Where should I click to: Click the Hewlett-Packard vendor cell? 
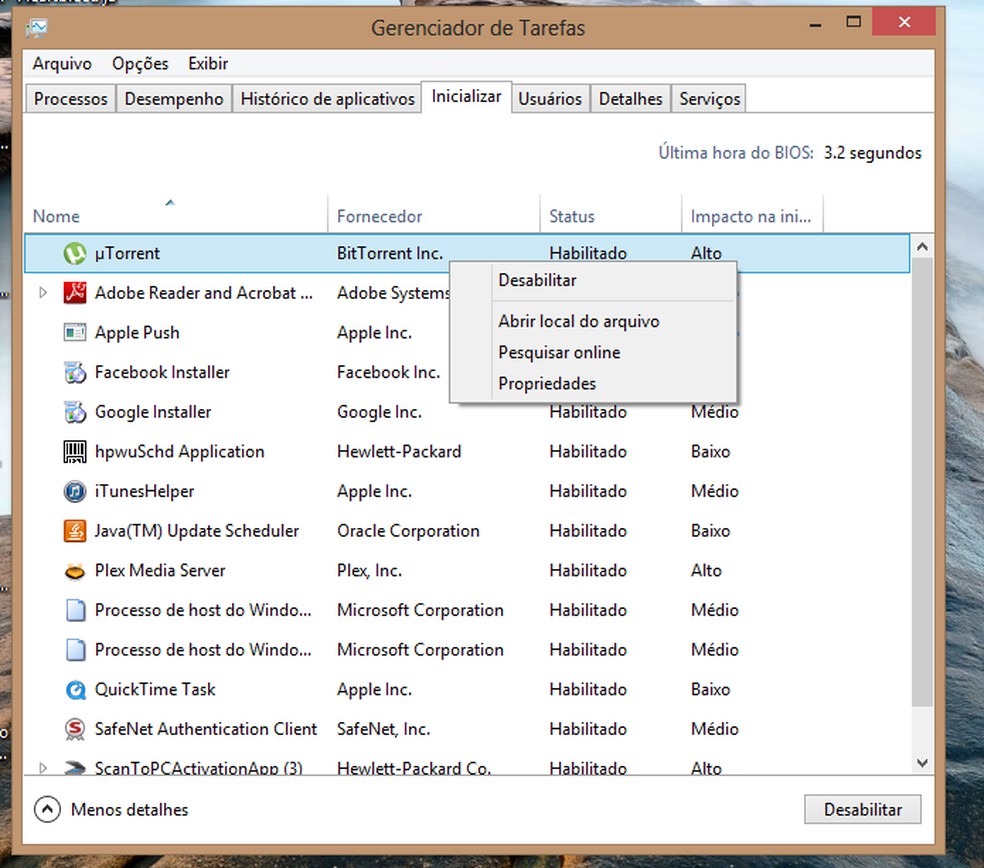pyautogui.click(x=398, y=452)
